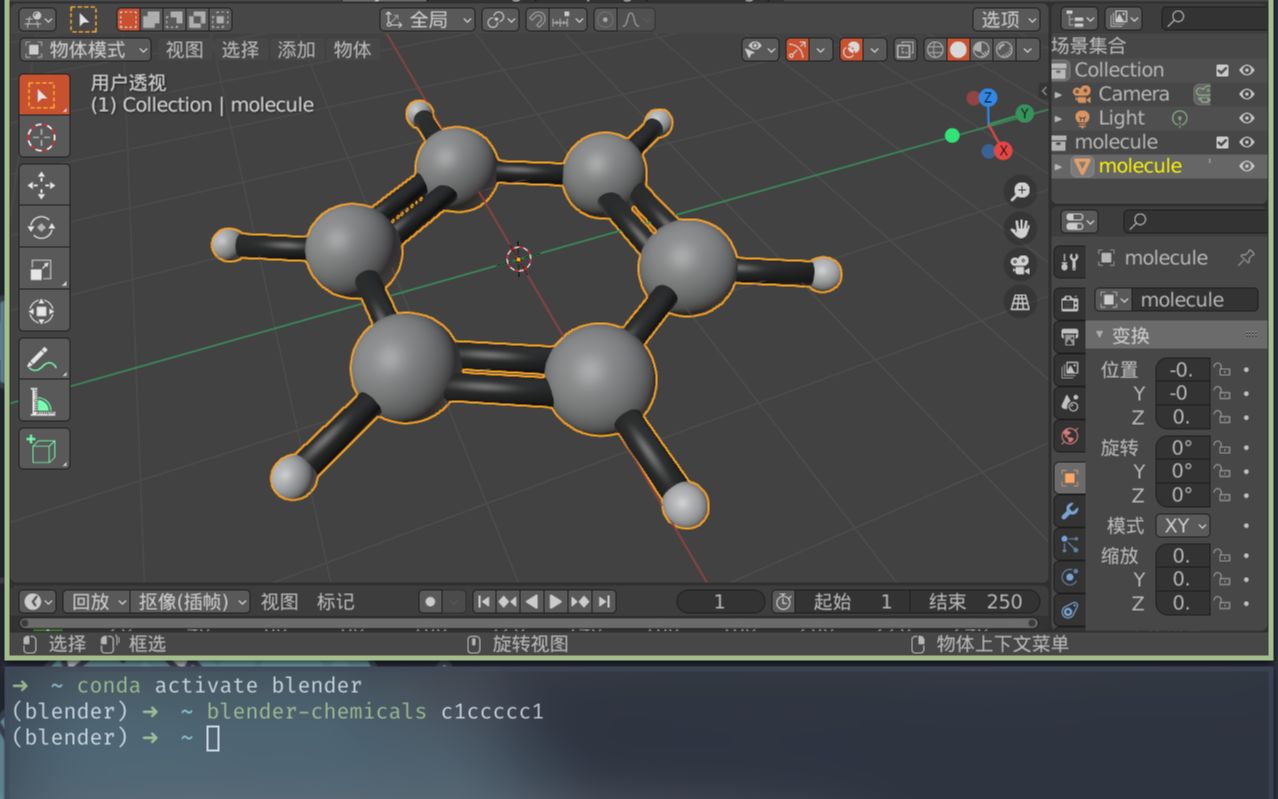The width and height of the screenshot is (1278, 799).
Task: Toggle visibility of the Collection in outliner
Action: tap(1246, 69)
